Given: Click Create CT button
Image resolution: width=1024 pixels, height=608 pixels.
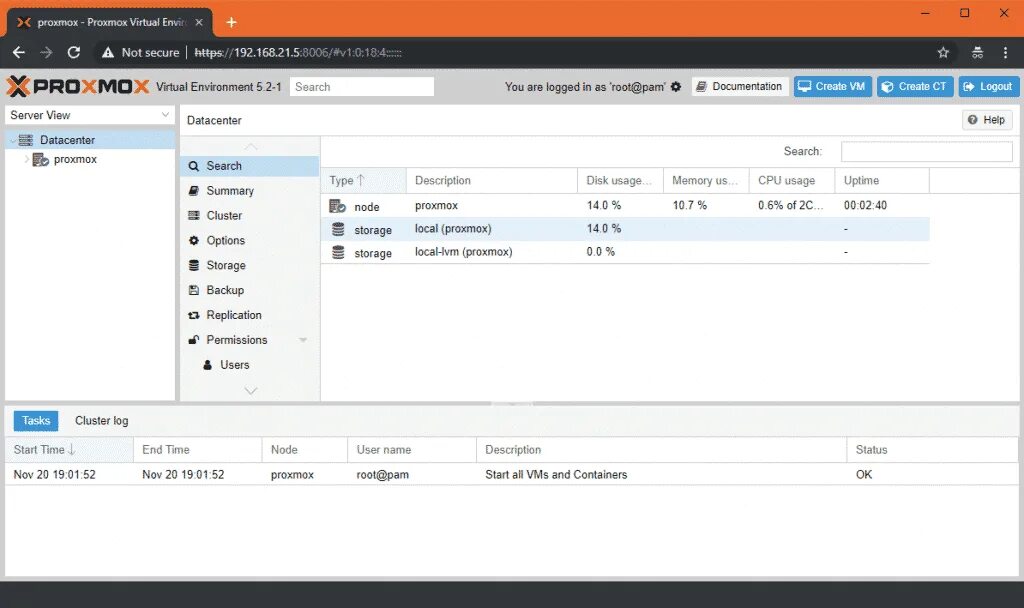Looking at the screenshot, I should 914,86.
